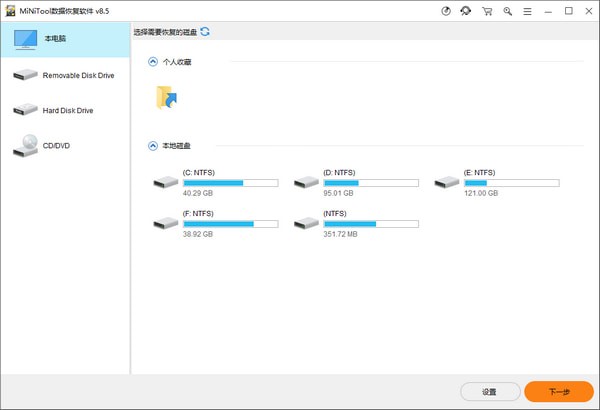The width and height of the screenshot is (600, 410).
Task: Choose the E: NTFS 121.00 GB drive
Action: click(496, 182)
